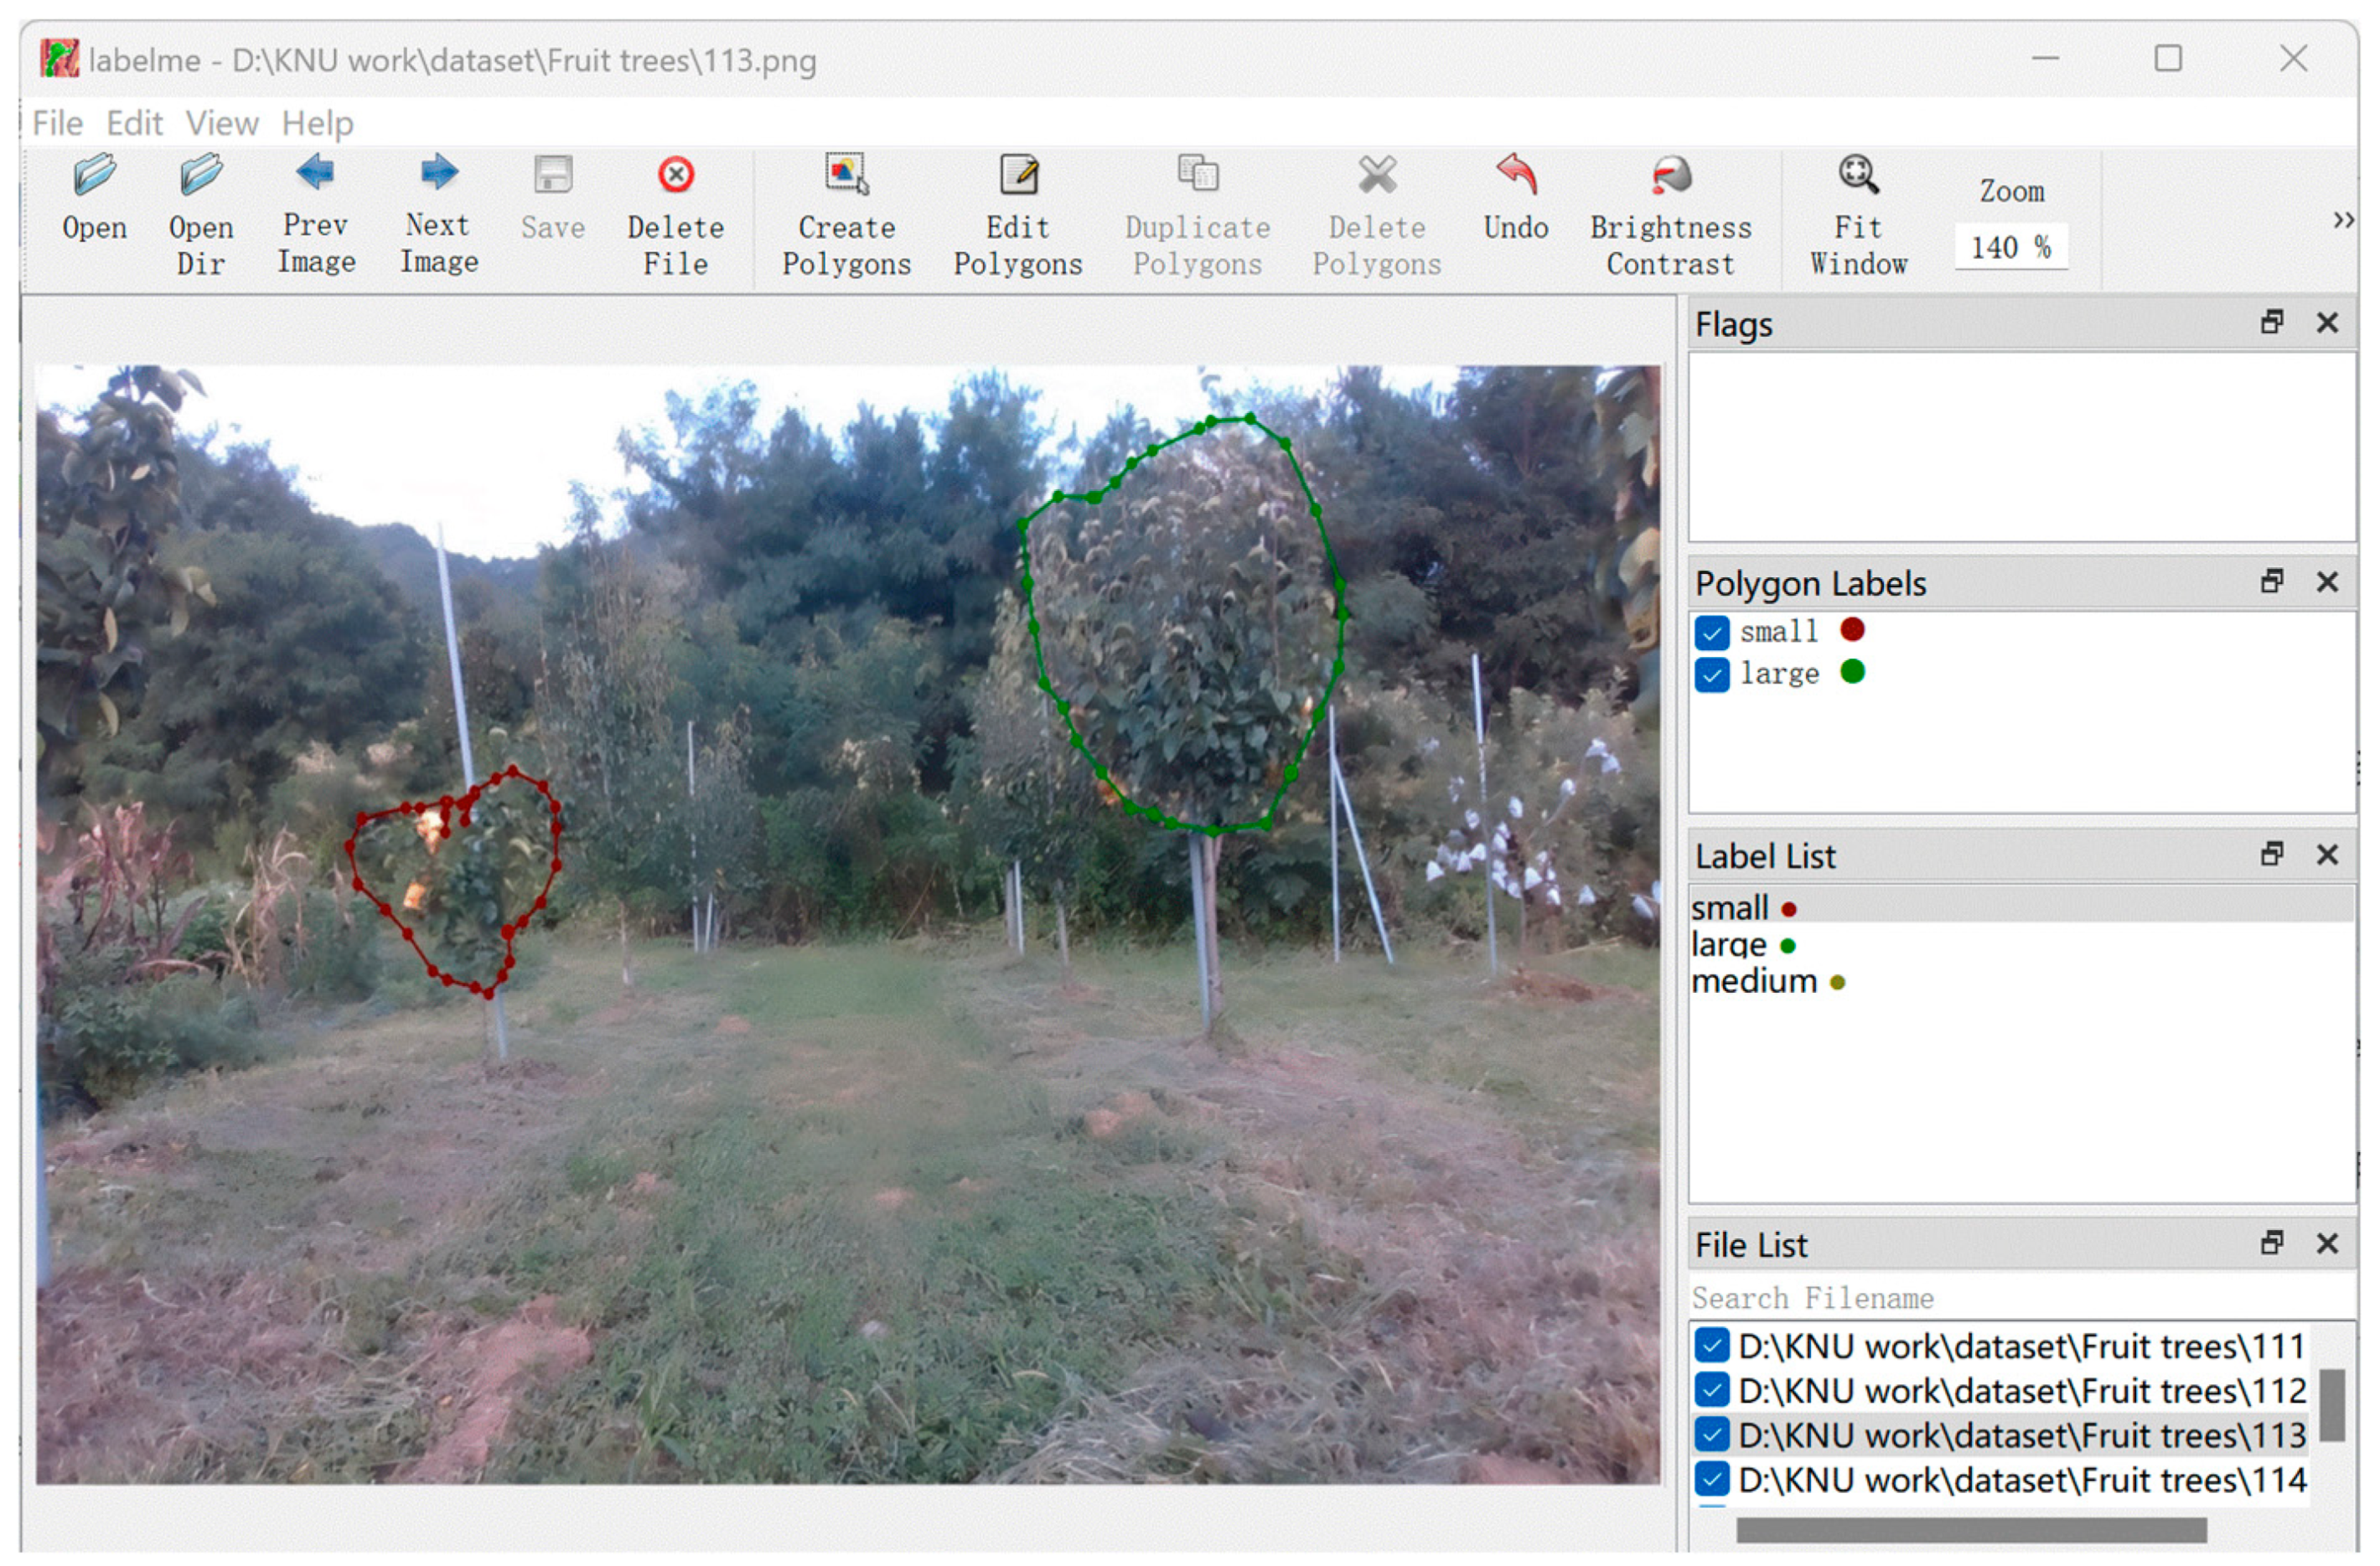Click the Open file toolbar icon
This screenshot has height=1566, width=2380.
[x=94, y=177]
